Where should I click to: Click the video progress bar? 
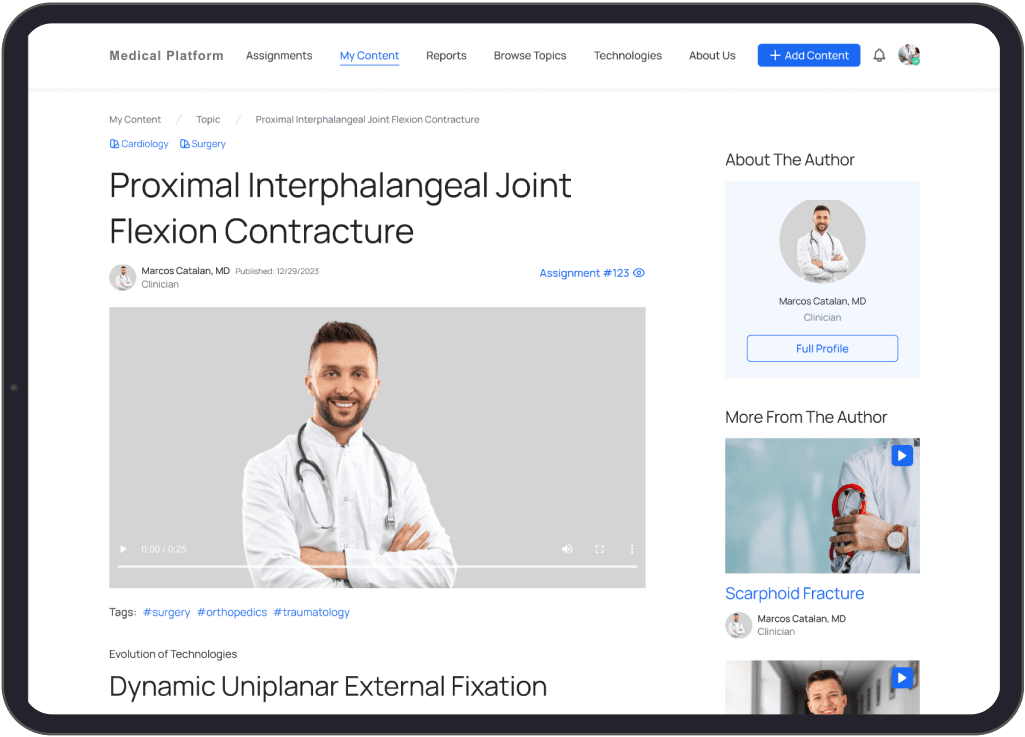pyautogui.click(x=377, y=567)
